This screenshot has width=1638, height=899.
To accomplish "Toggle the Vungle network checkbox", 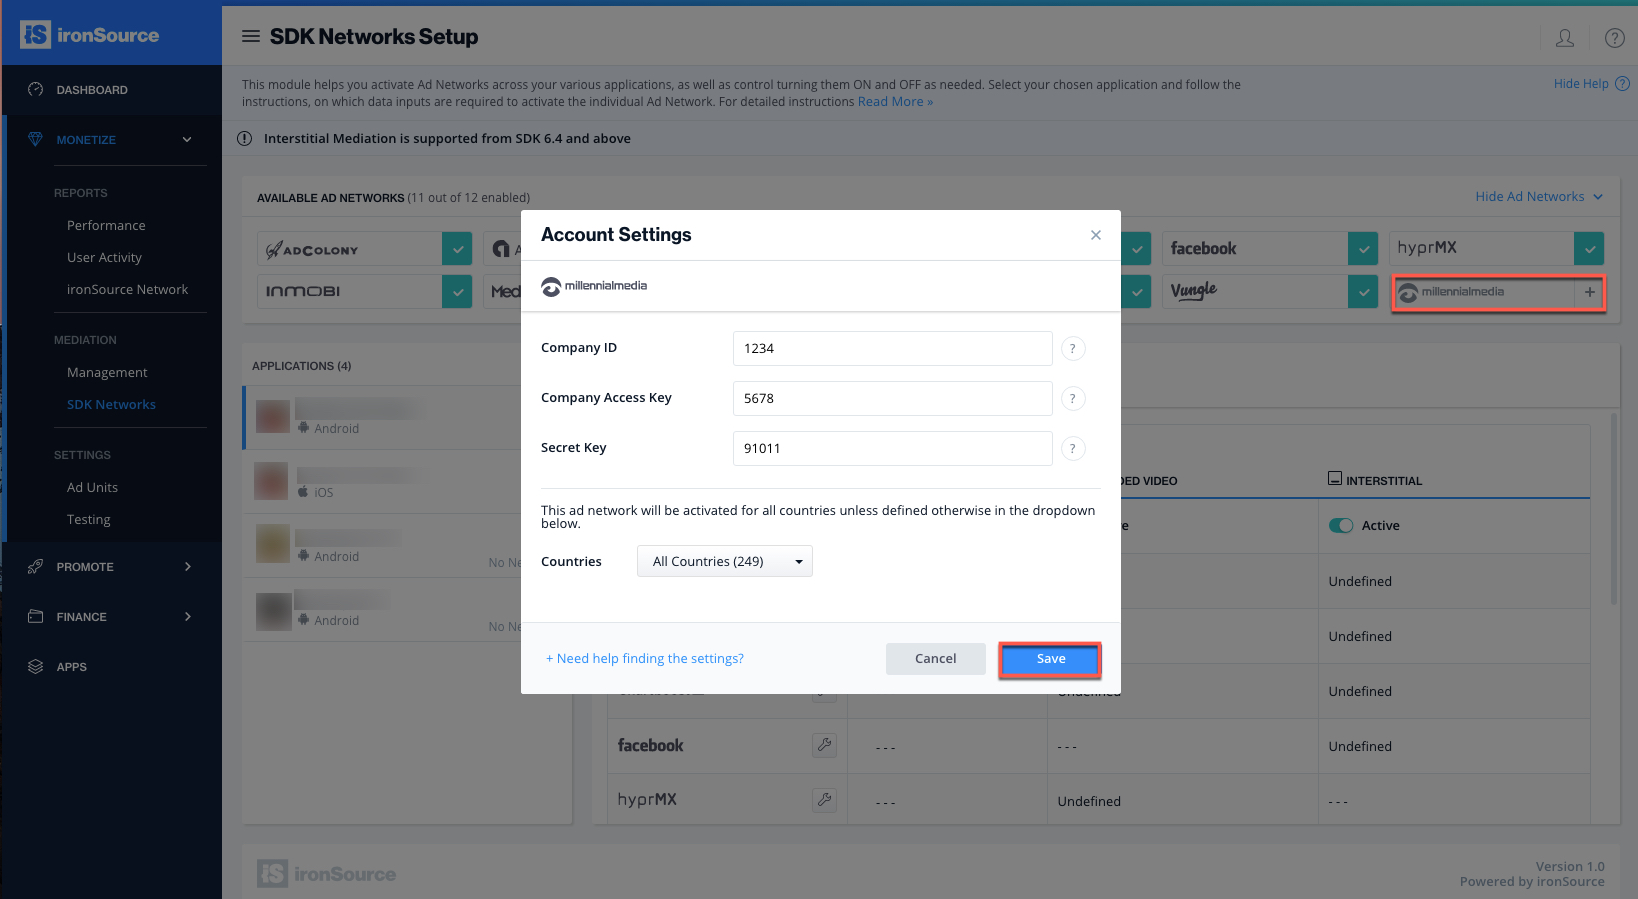I will tap(1363, 292).
